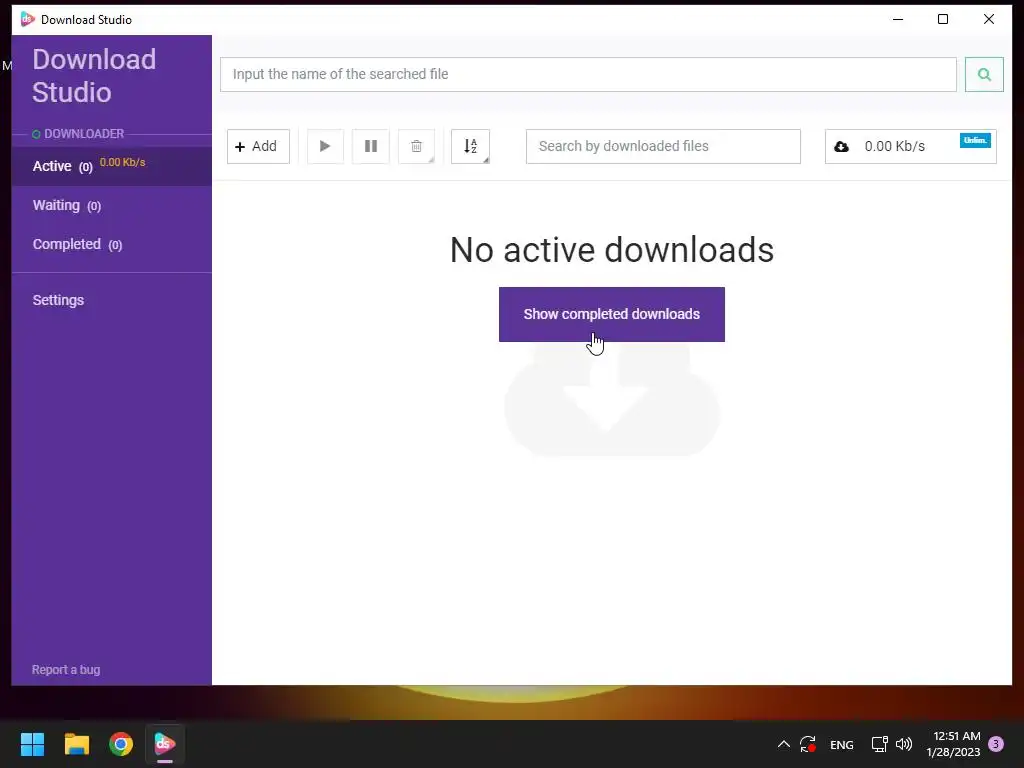Maximize the Download Studio window
This screenshot has height=768, width=1024.
click(x=943, y=19)
